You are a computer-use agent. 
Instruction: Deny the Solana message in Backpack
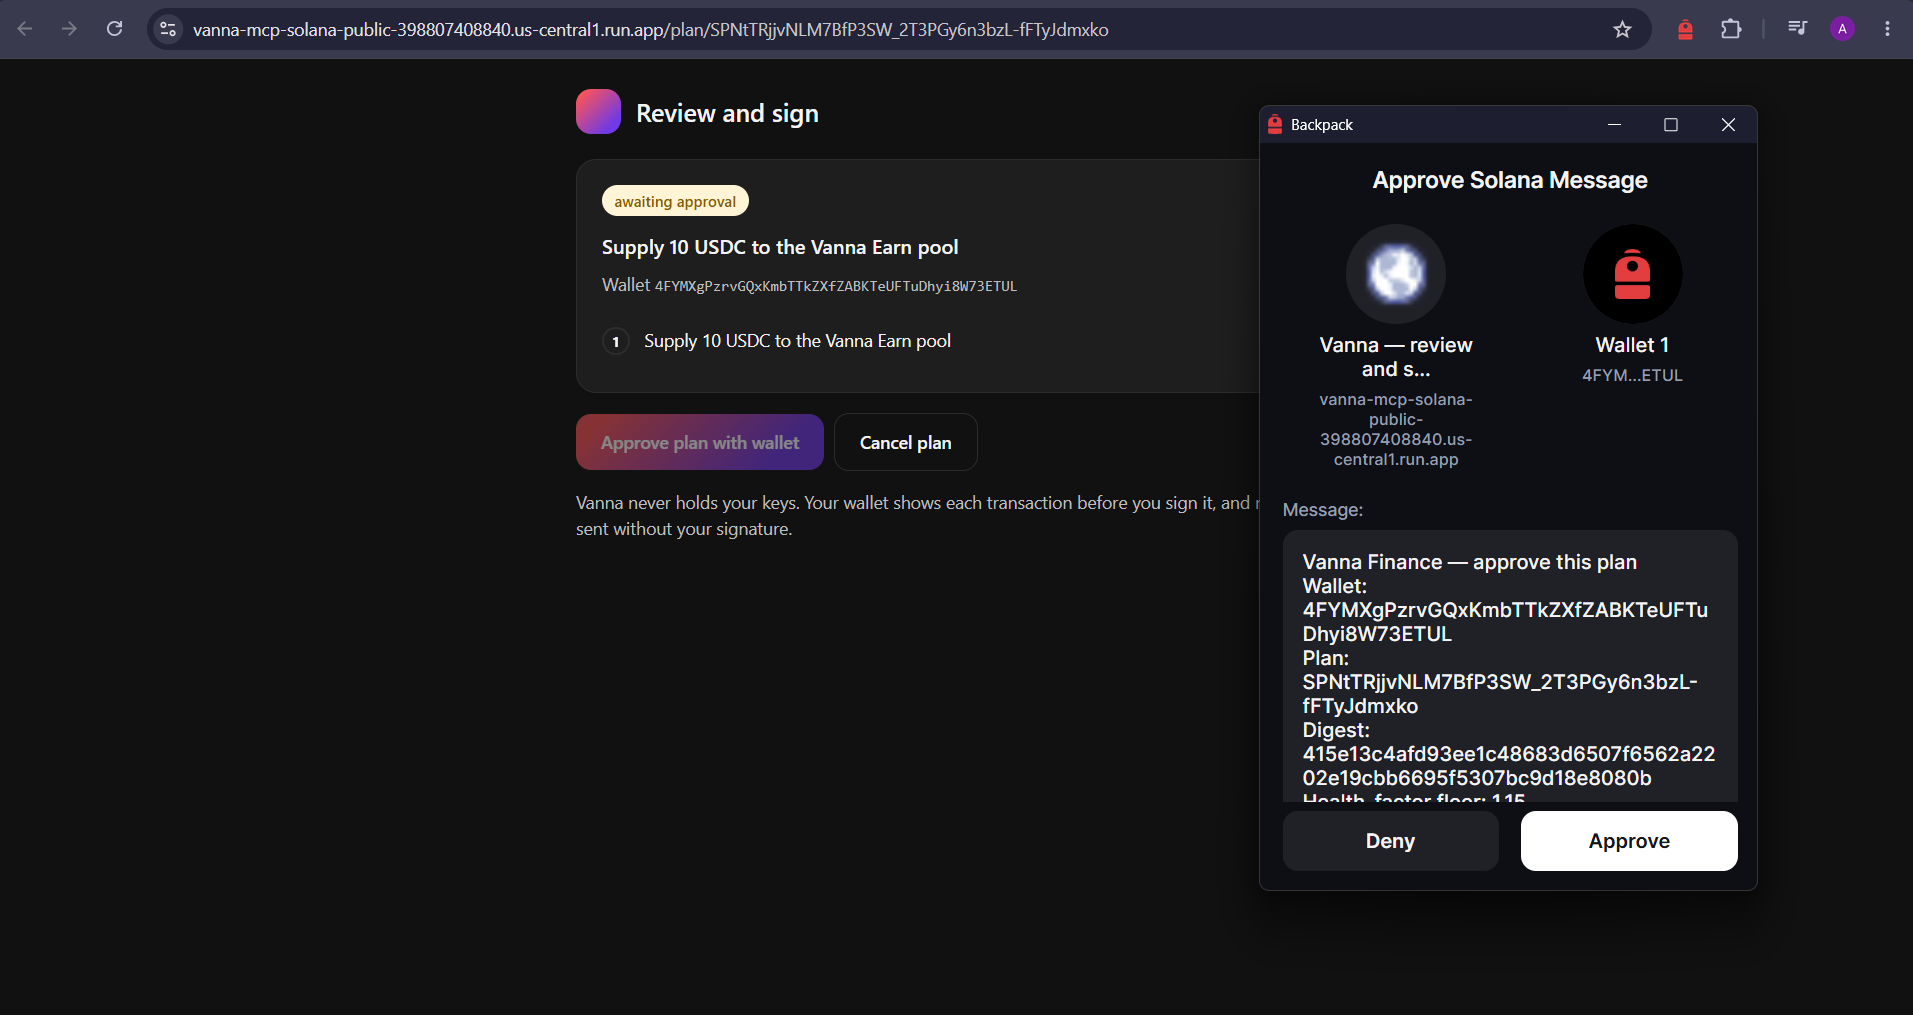[x=1390, y=841]
